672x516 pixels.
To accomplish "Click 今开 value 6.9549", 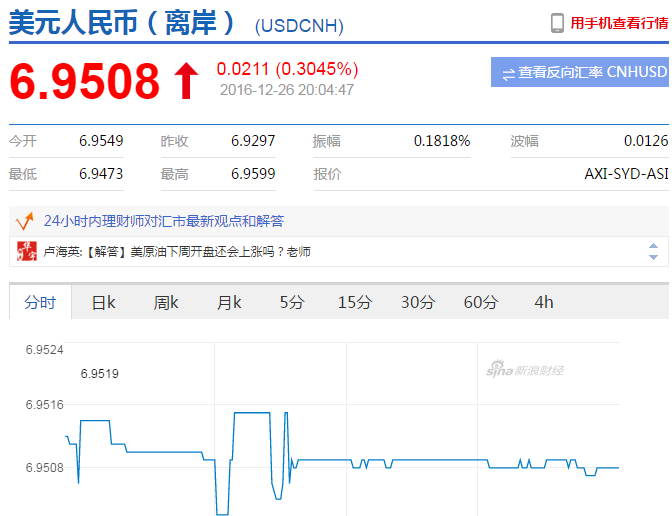I will [x=101, y=141].
